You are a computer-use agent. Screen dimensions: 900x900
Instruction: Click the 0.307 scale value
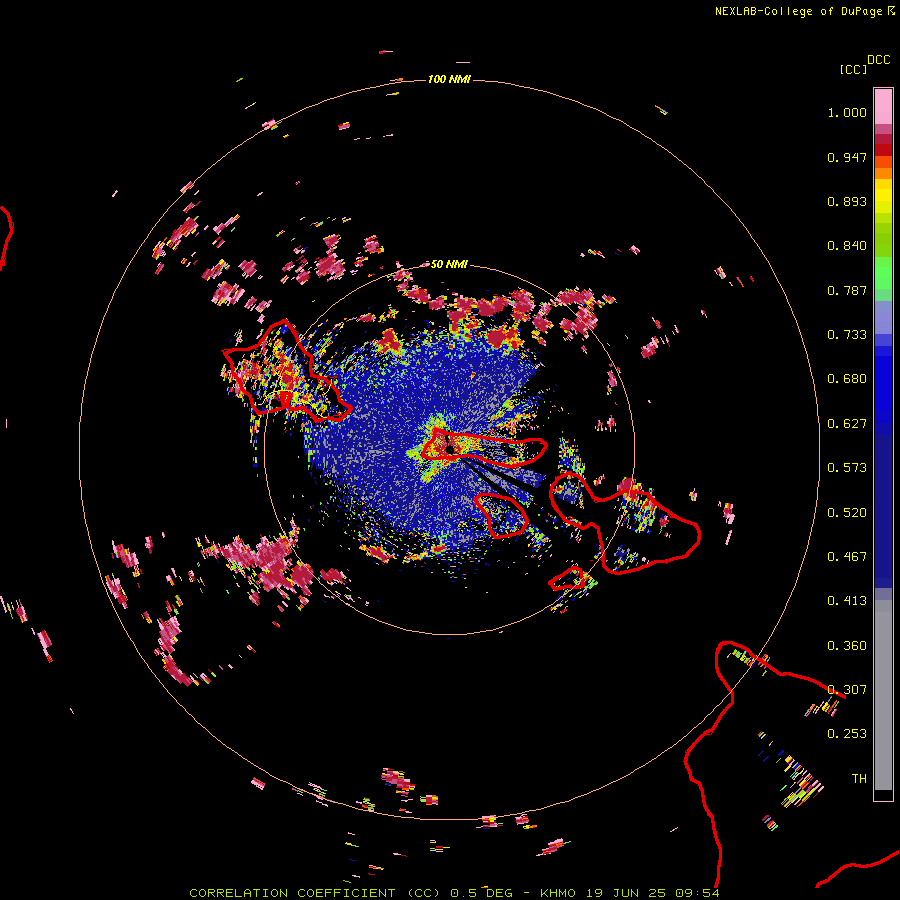(847, 690)
